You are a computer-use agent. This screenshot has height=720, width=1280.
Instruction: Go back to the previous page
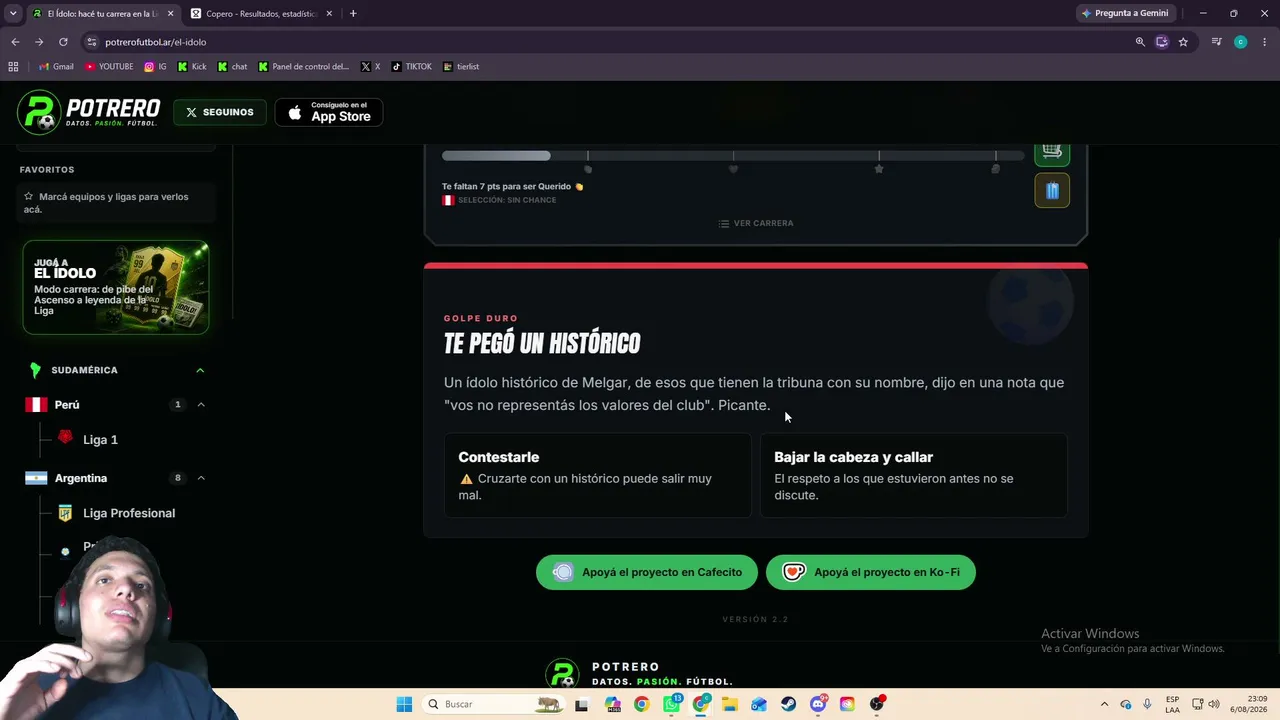pyautogui.click(x=15, y=42)
